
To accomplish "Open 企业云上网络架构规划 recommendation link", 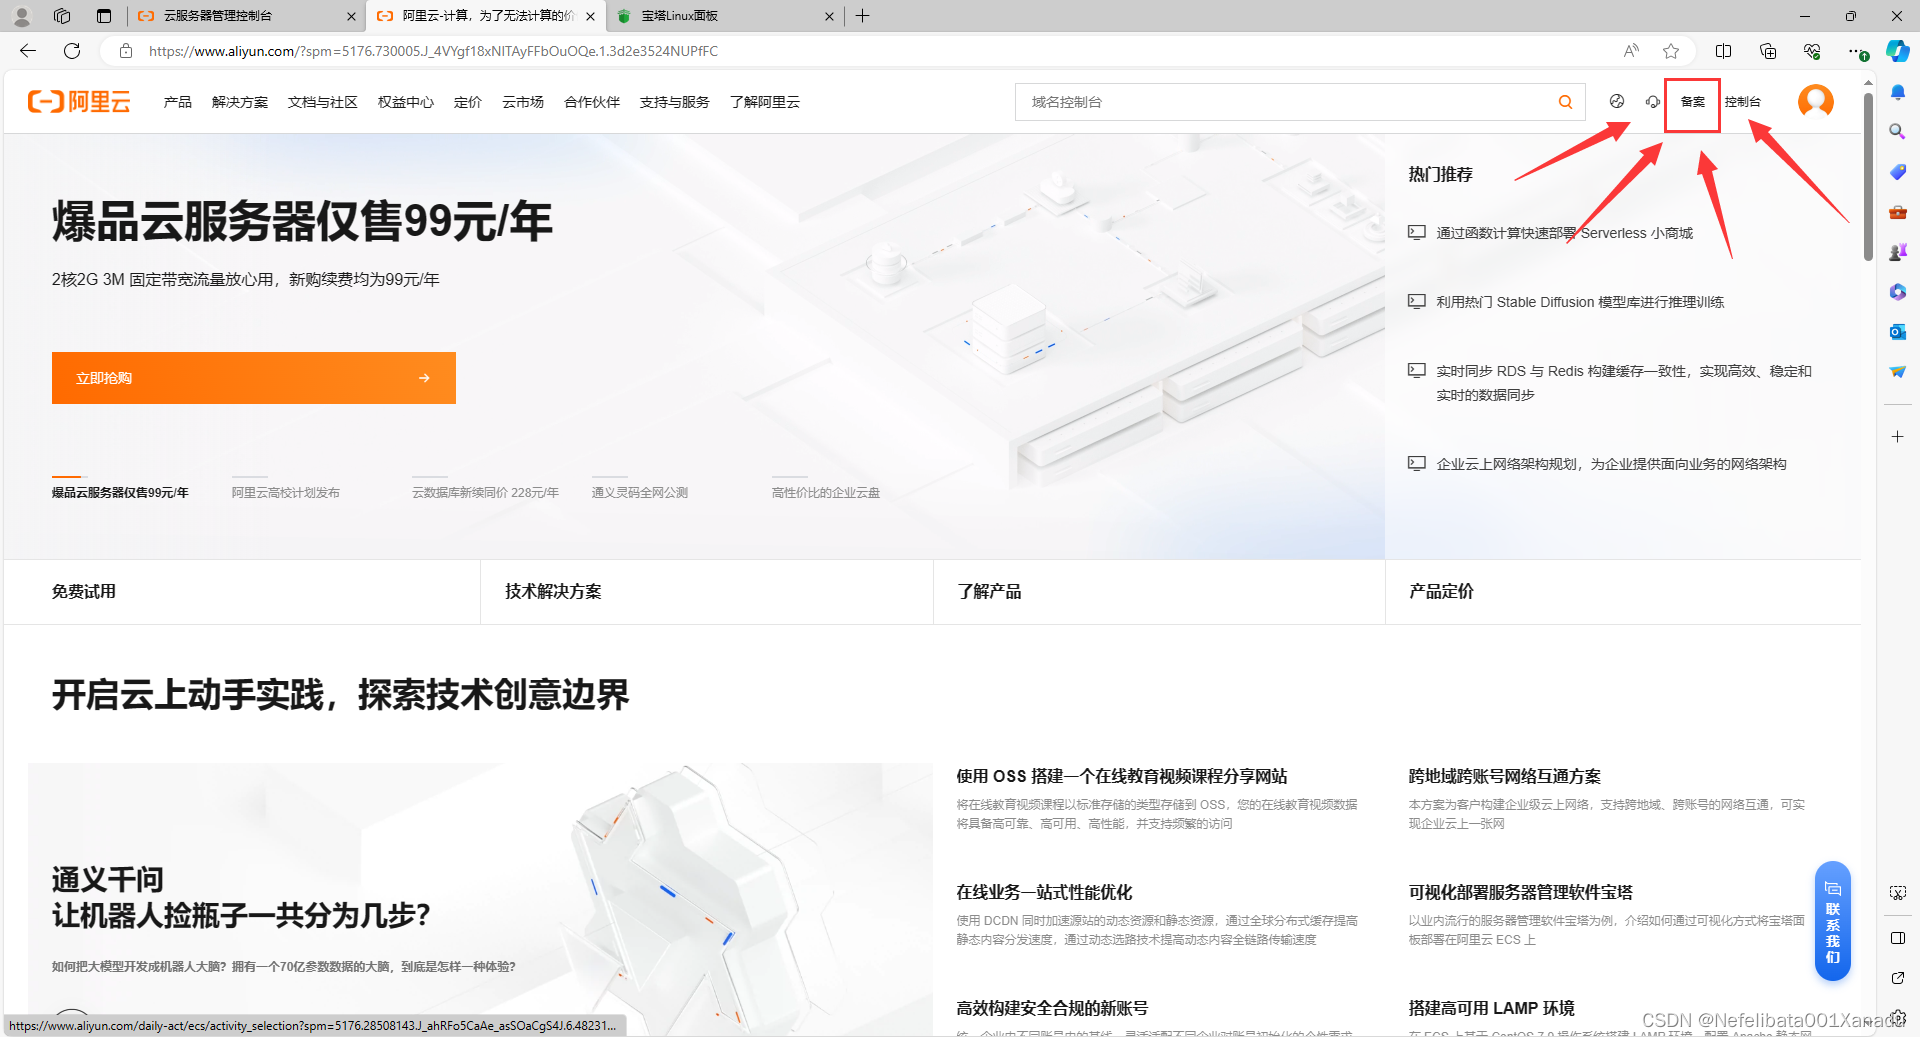I will coord(1611,464).
